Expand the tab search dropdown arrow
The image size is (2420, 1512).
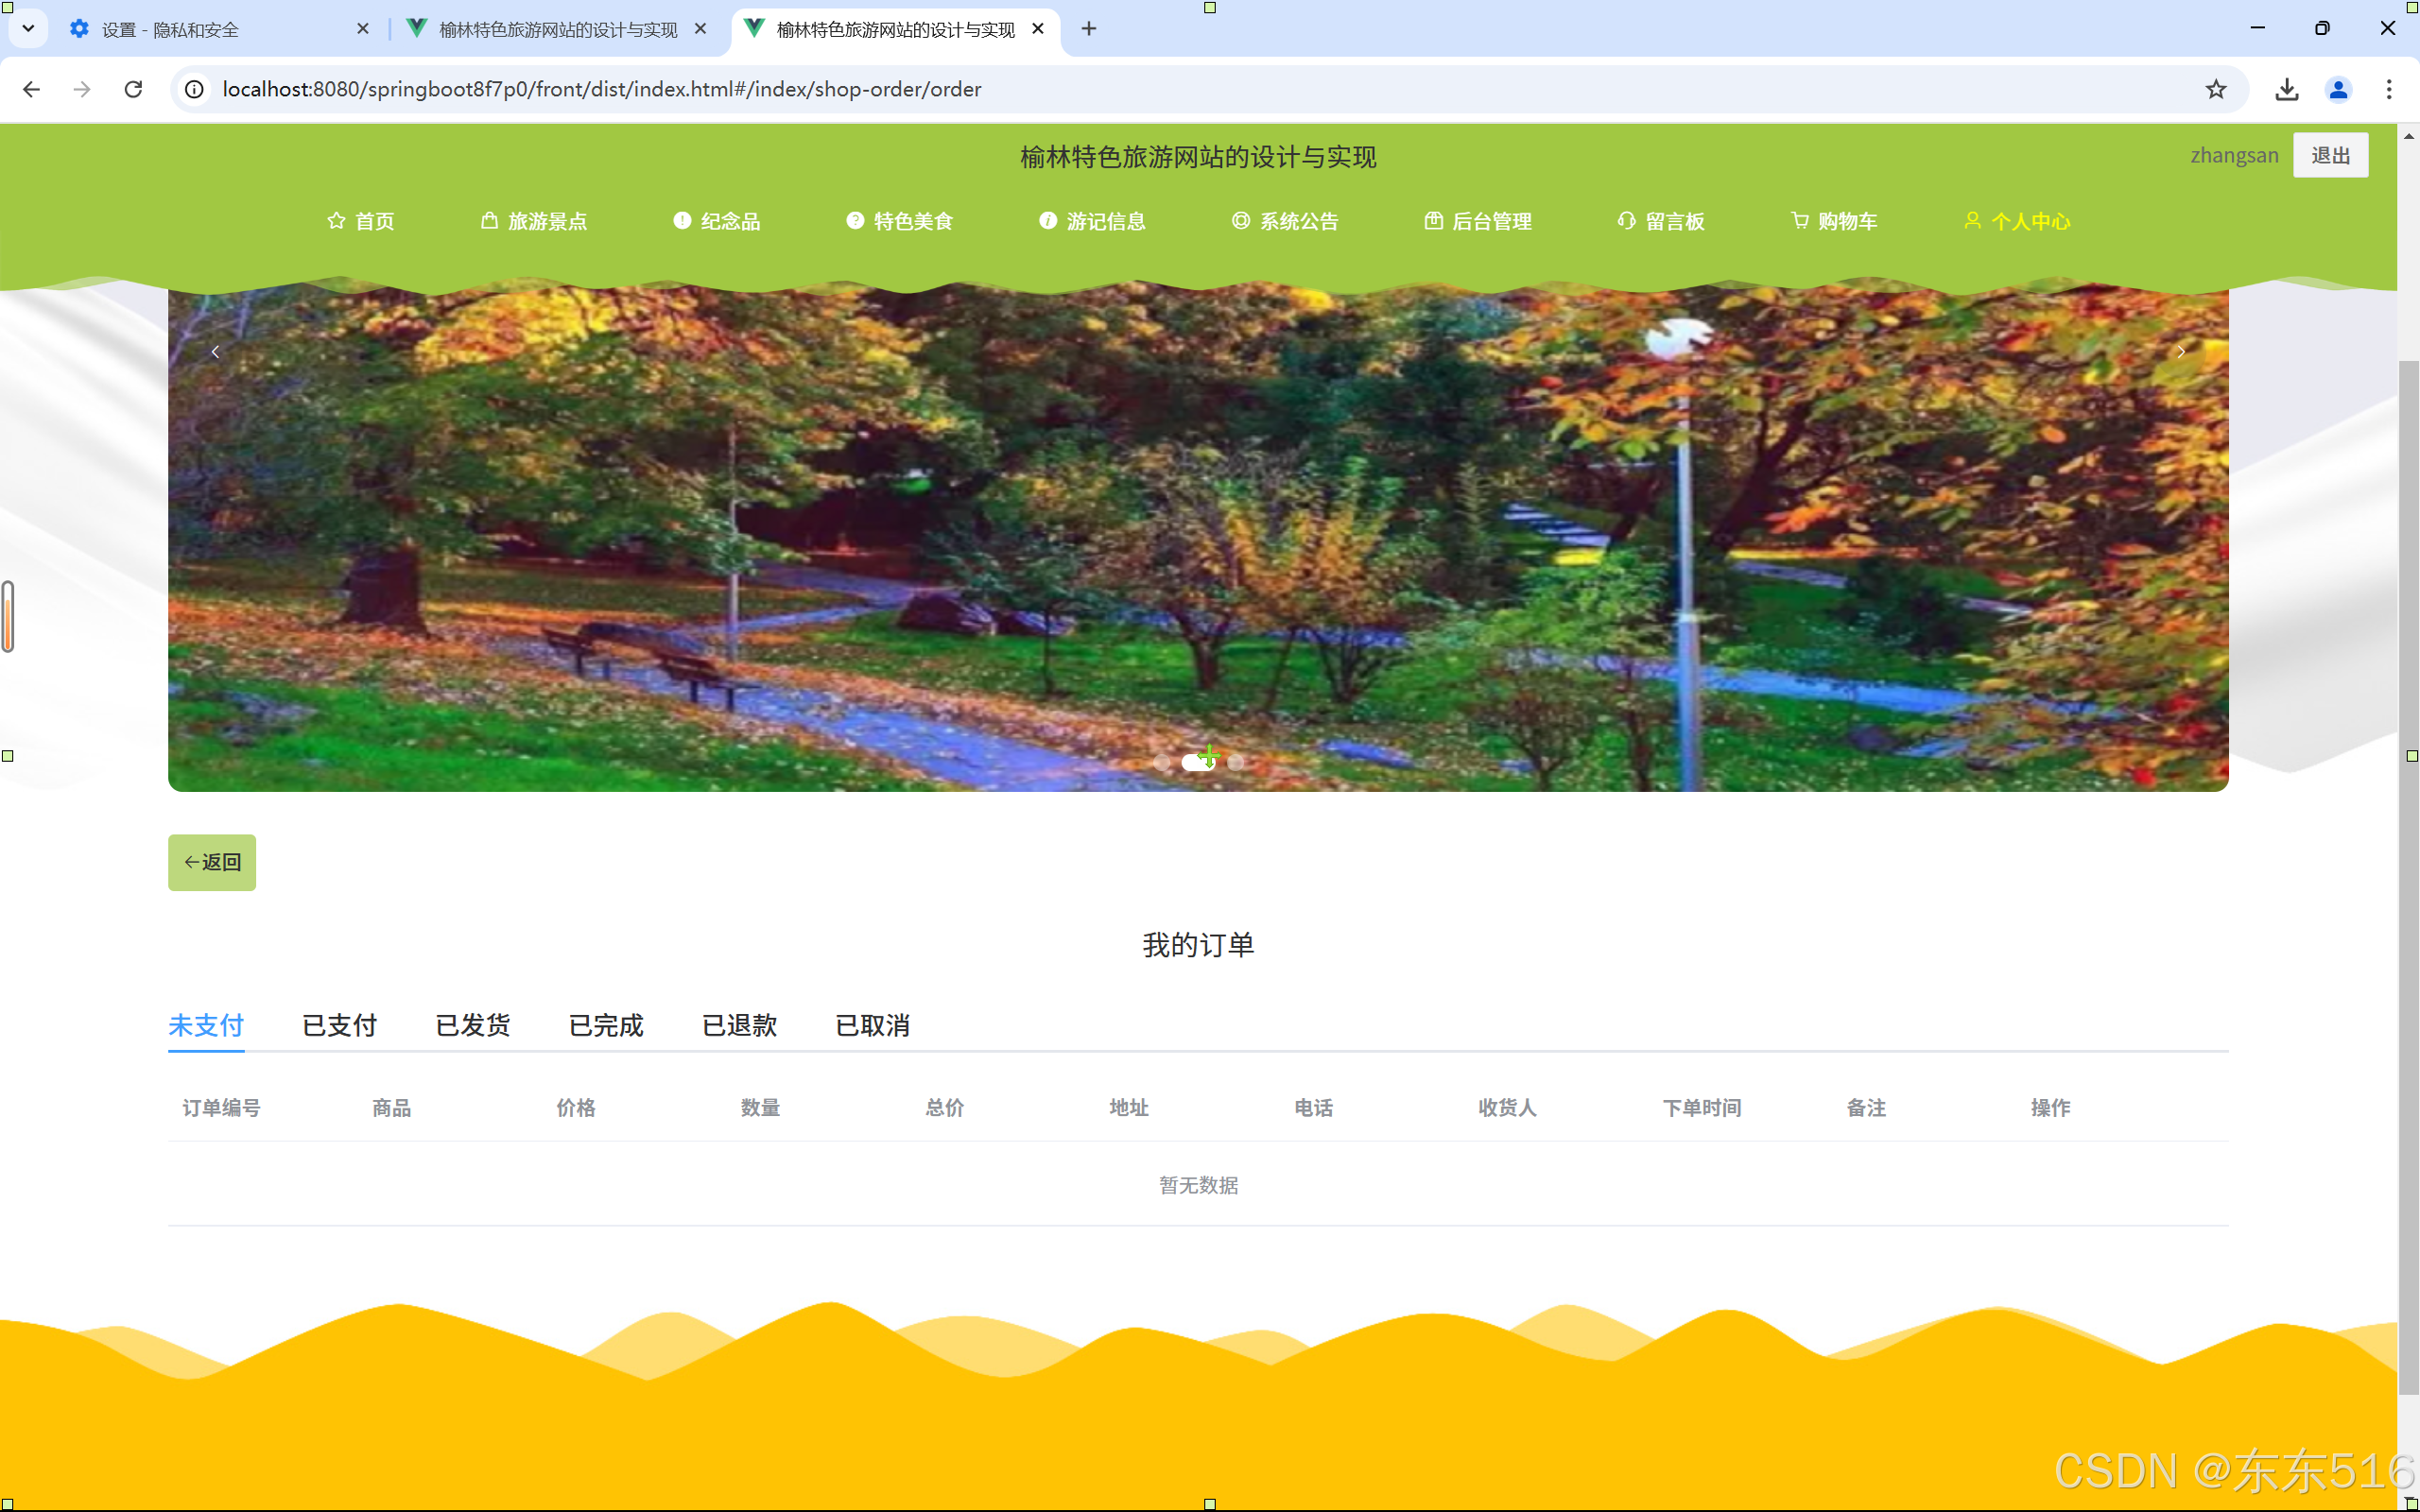[x=28, y=28]
